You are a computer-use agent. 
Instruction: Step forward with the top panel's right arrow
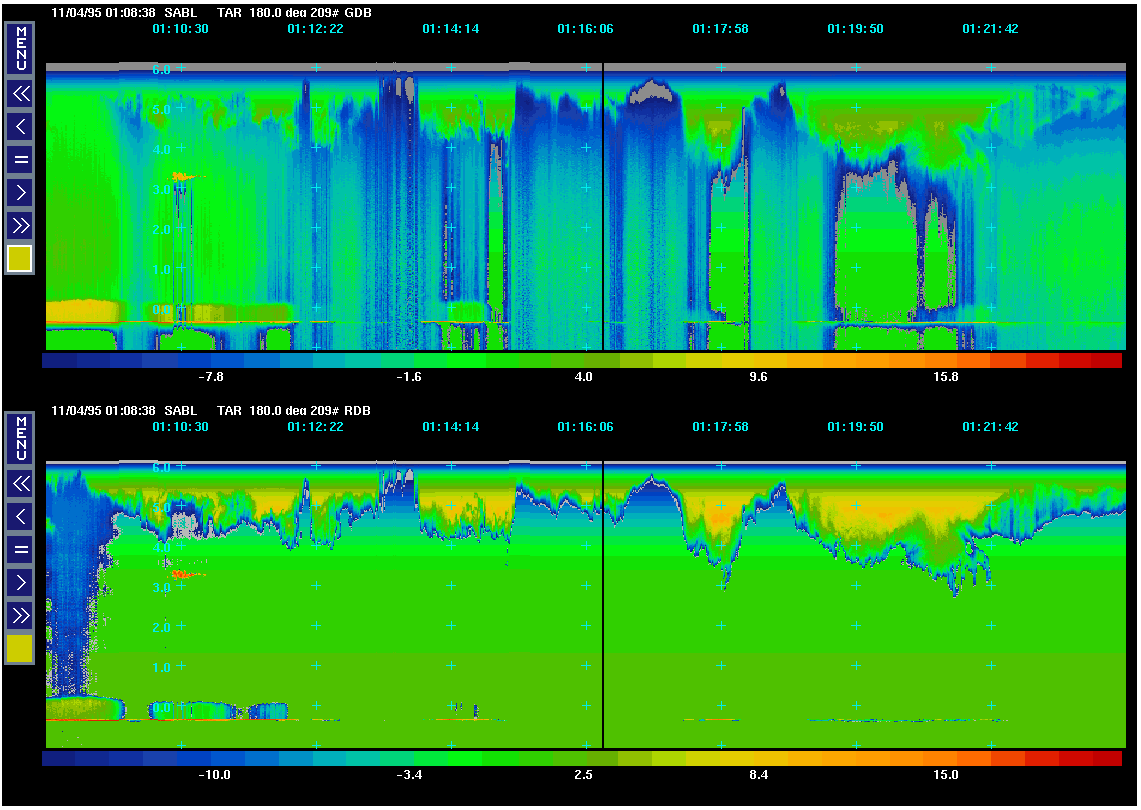pos(20,192)
